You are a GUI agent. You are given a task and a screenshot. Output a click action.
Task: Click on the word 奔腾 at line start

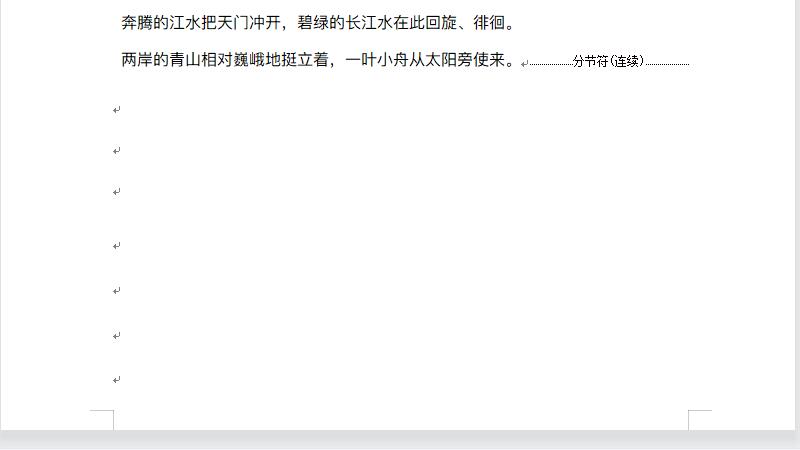(x=137, y=23)
